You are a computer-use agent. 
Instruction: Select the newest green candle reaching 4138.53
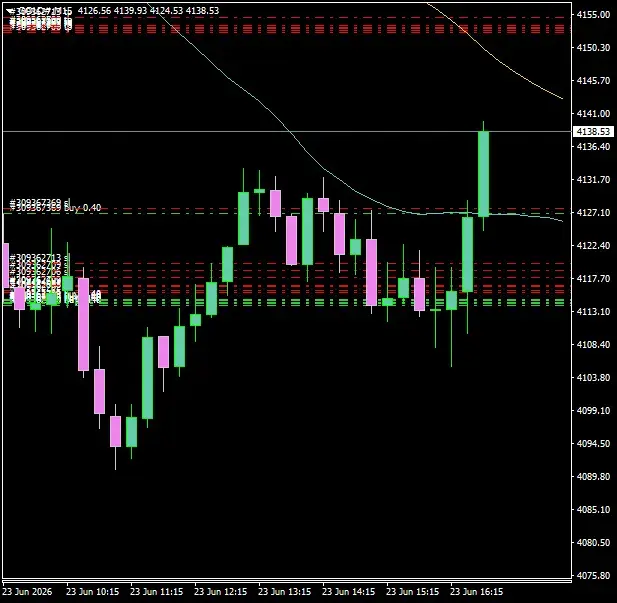pos(484,174)
